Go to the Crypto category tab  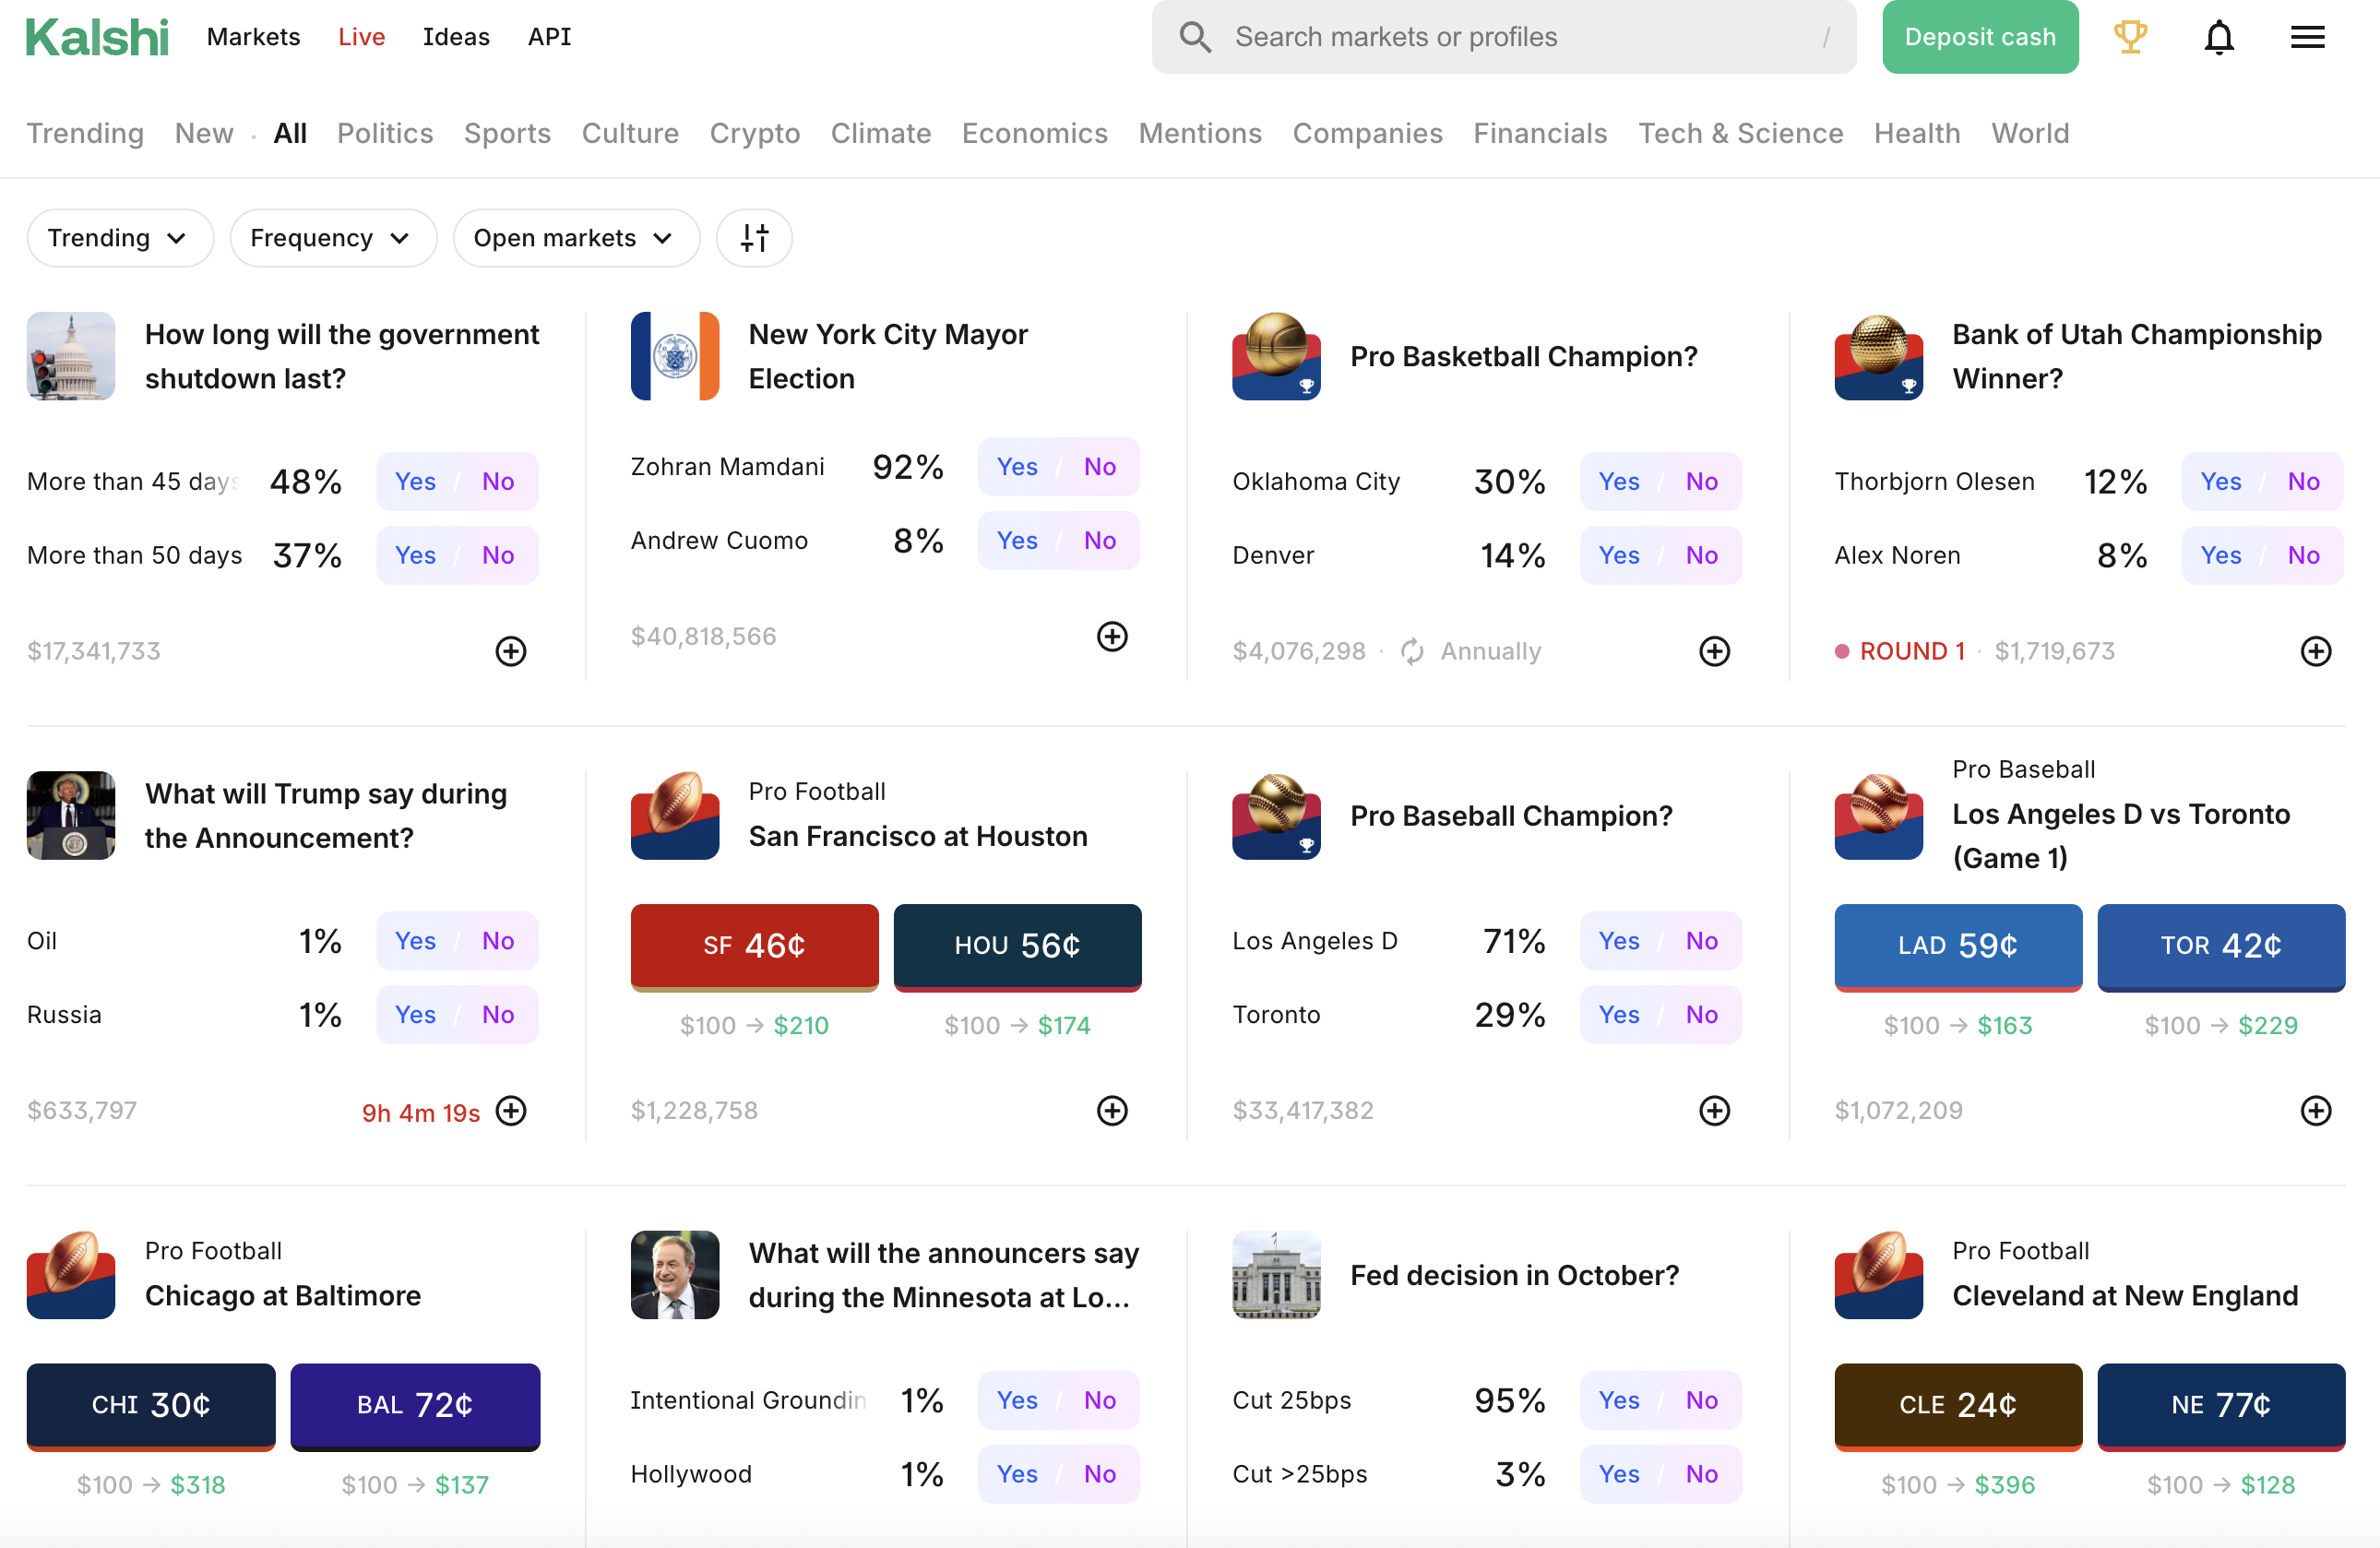coord(754,133)
